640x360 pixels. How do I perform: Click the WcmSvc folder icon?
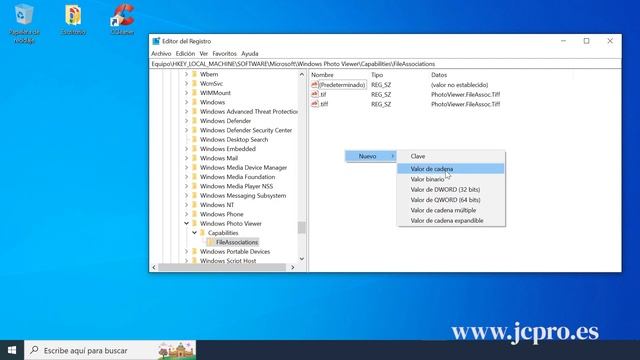pyautogui.click(x=195, y=83)
